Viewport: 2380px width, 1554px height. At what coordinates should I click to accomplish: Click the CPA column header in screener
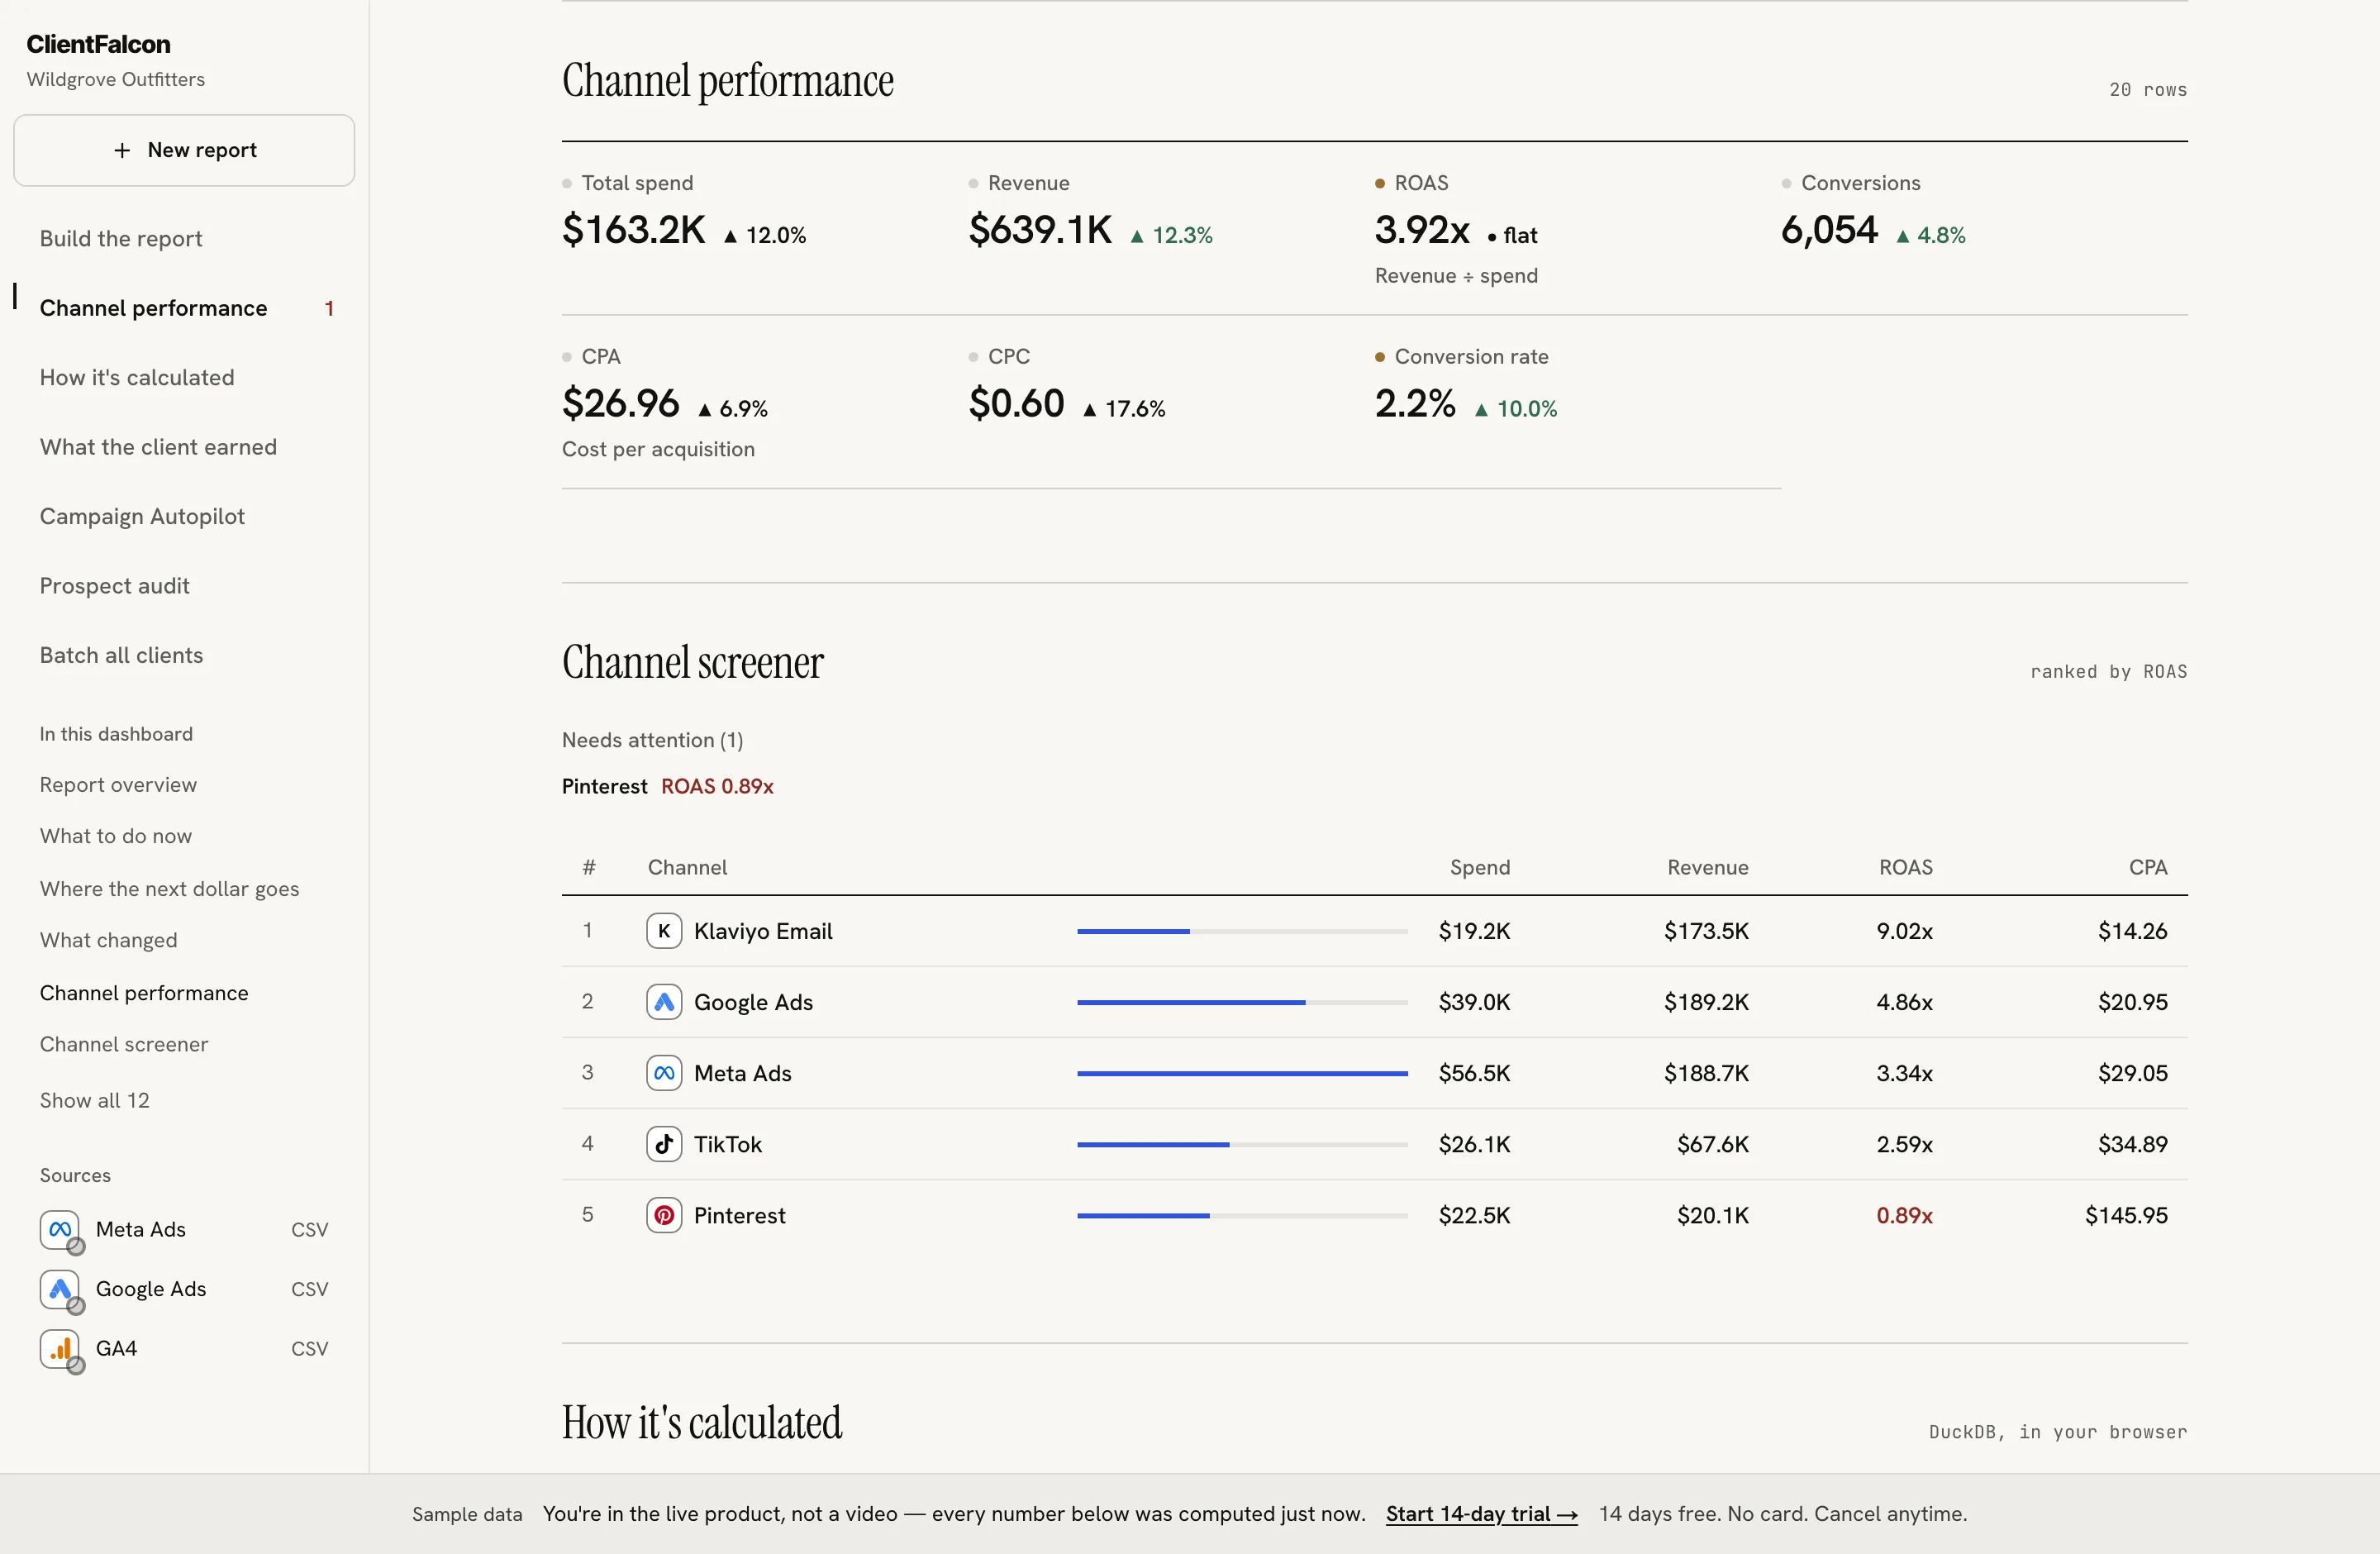coord(2148,867)
